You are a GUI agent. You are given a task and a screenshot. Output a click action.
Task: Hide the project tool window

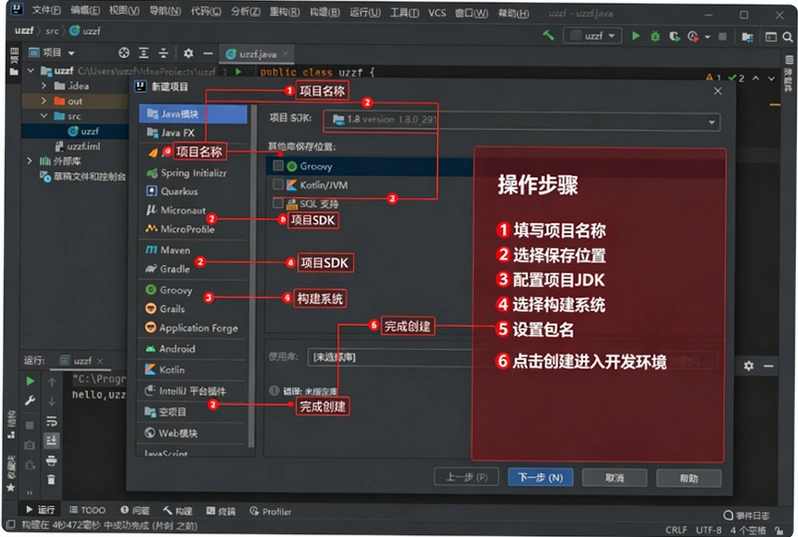click(208, 53)
